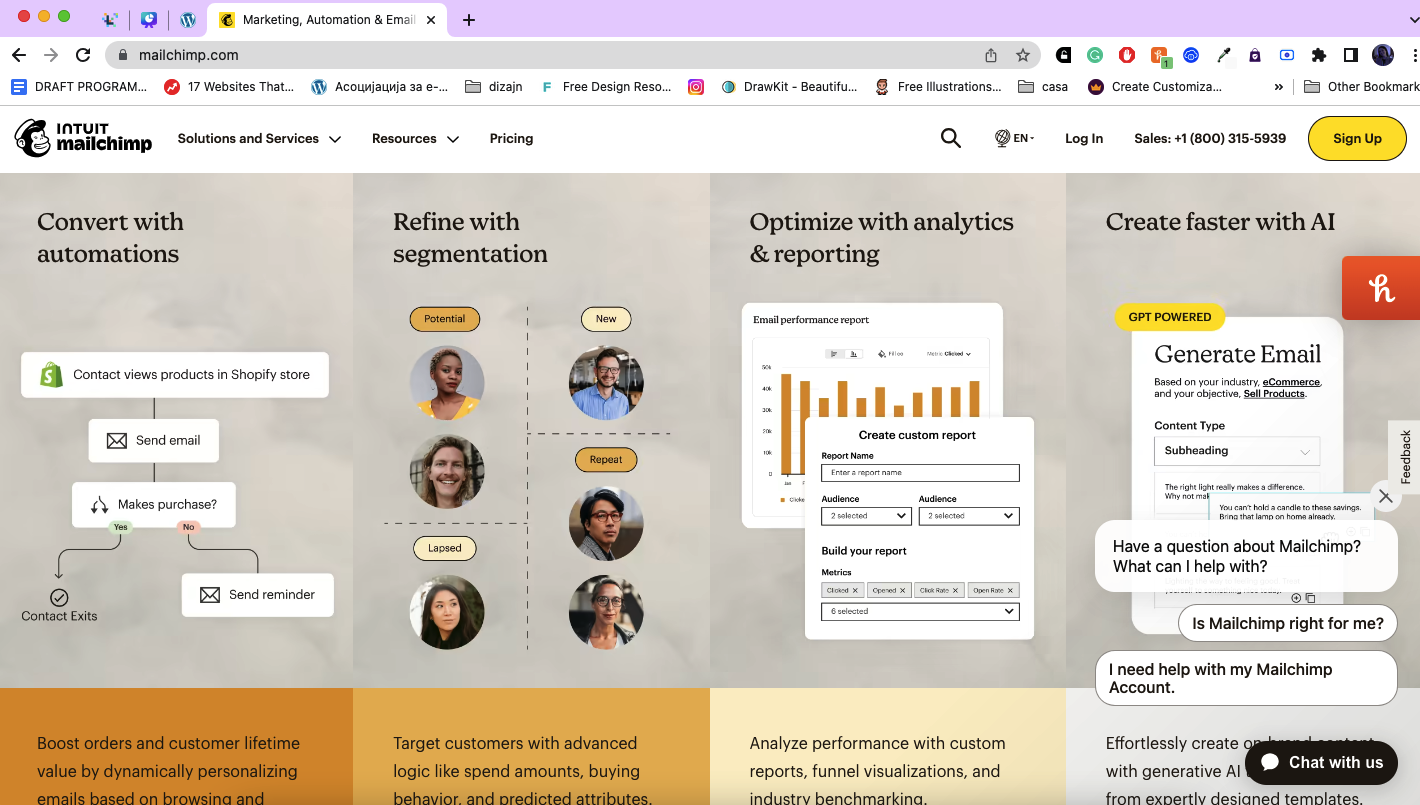The height and width of the screenshot is (805, 1420).
Task: Click the Instagram bookmark icon
Action: (x=696, y=87)
